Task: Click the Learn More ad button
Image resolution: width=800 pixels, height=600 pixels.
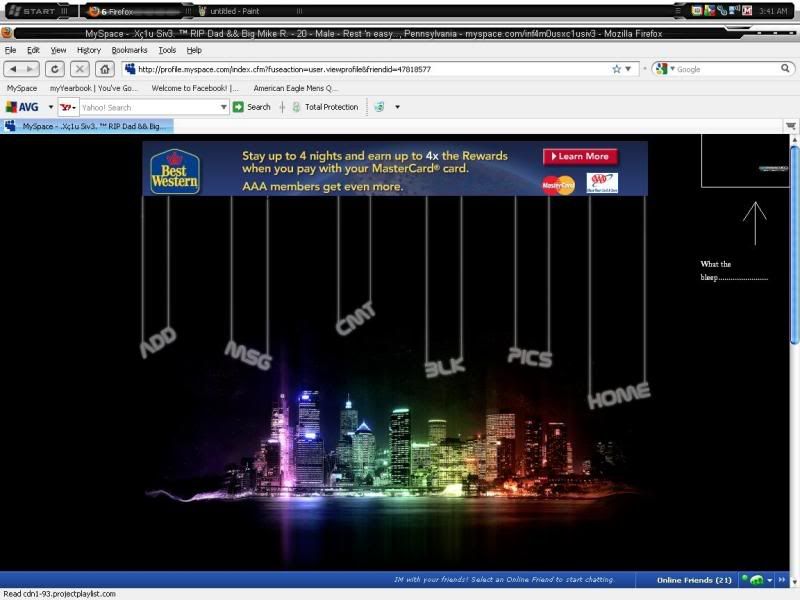Action: (580, 156)
